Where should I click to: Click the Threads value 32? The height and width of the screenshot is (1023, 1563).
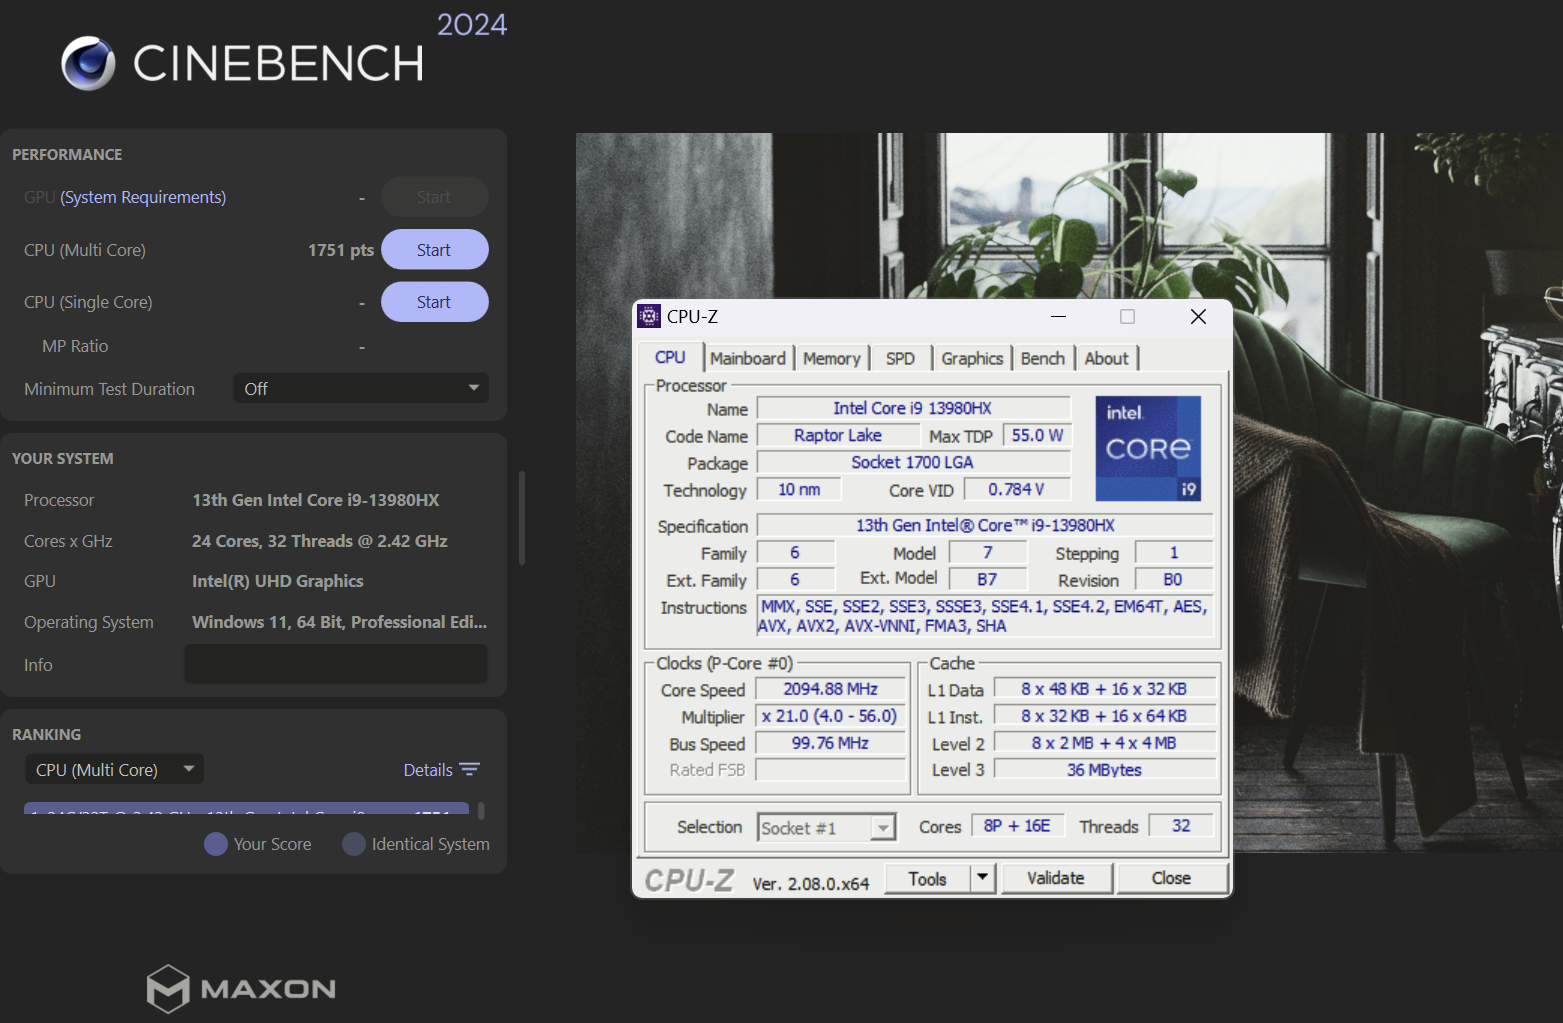pyautogui.click(x=1181, y=826)
